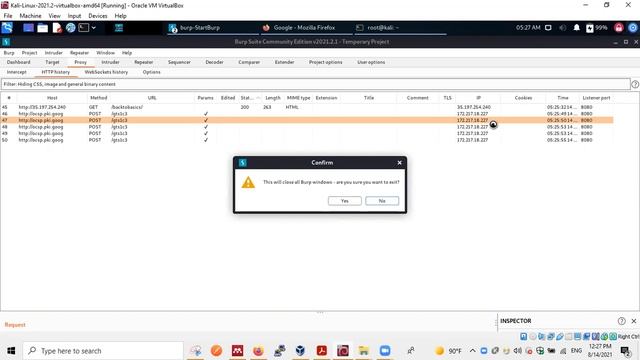The width and height of the screenshot is (640, 360).
Task: Open the WebSockets history sub-tab
Action: point(106,72)
